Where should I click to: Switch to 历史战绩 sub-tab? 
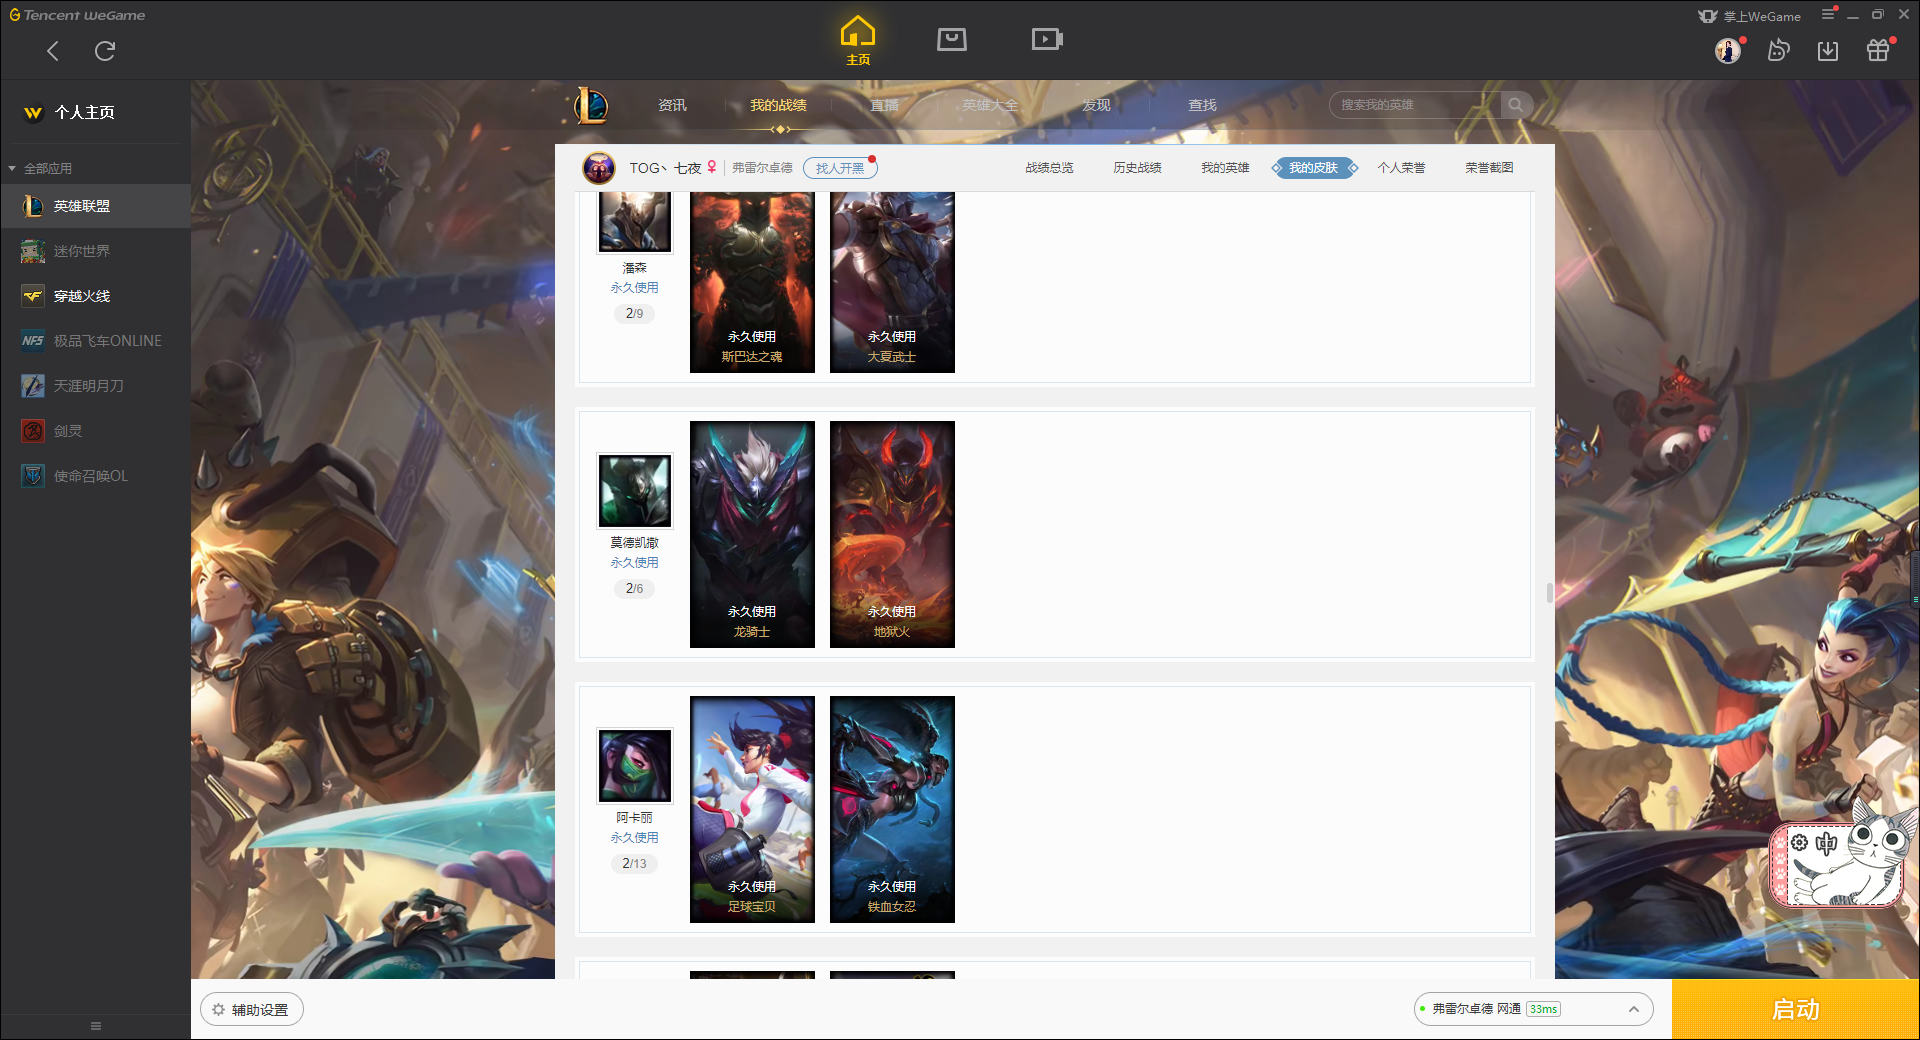click(x=1137, y=168)
